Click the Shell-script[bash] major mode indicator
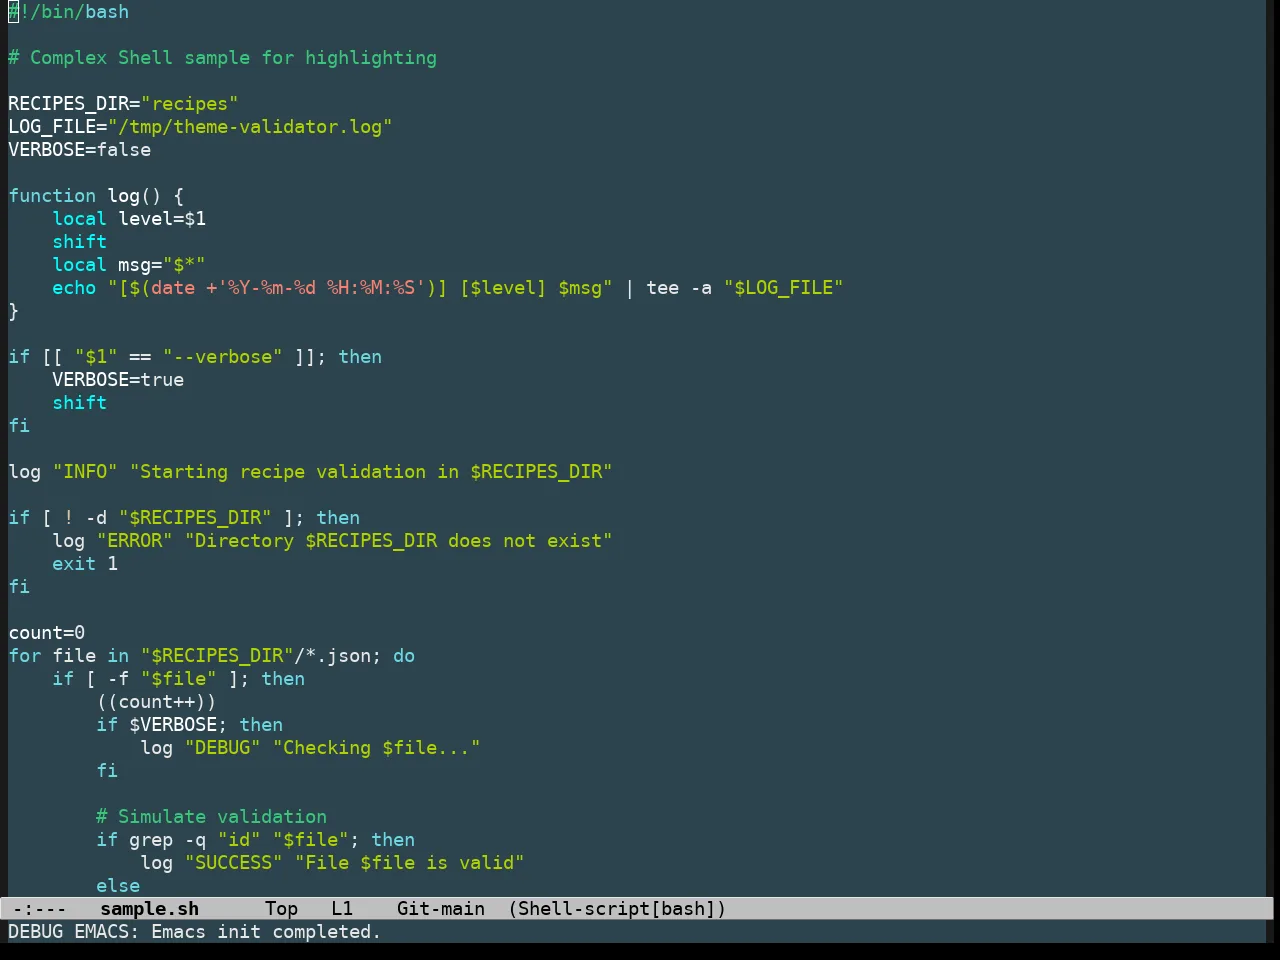 [x=617, y=909]
